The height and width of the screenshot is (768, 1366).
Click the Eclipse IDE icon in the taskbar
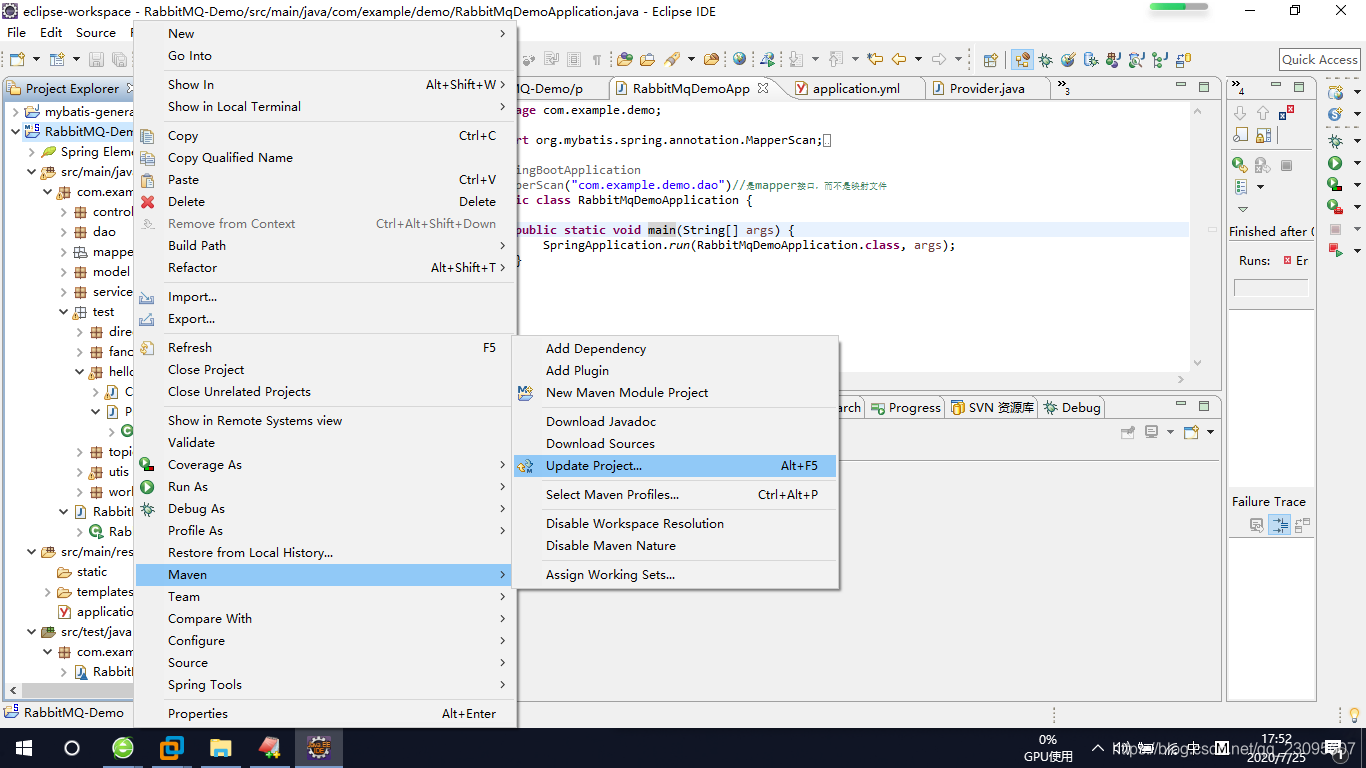coord(319,748)
